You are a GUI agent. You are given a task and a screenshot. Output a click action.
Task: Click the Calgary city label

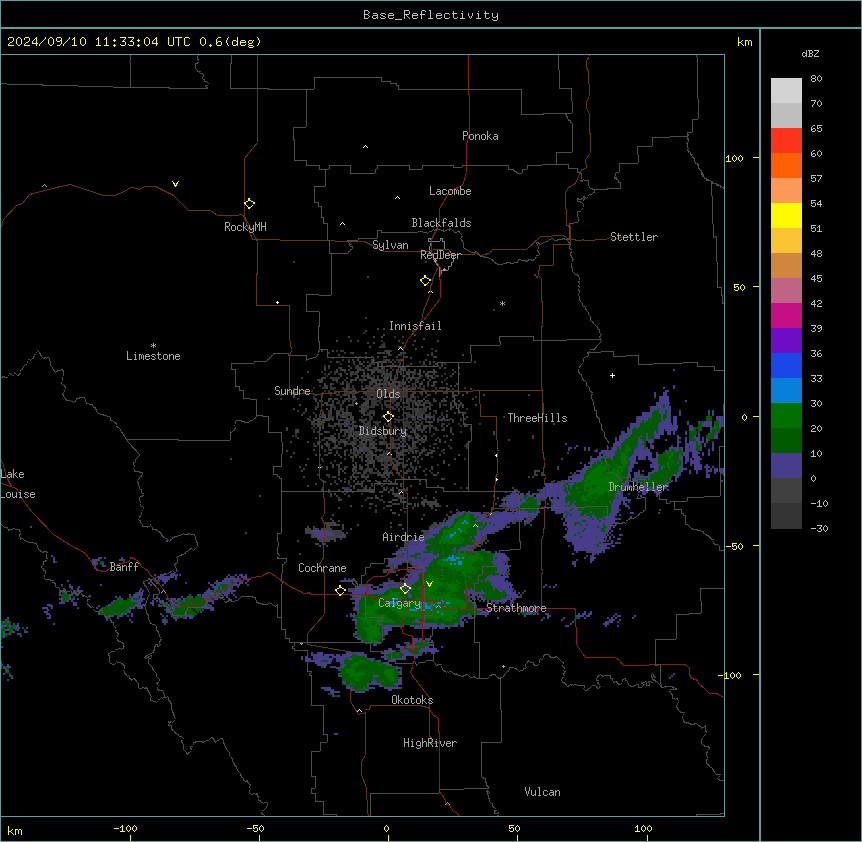click(399, 603)
